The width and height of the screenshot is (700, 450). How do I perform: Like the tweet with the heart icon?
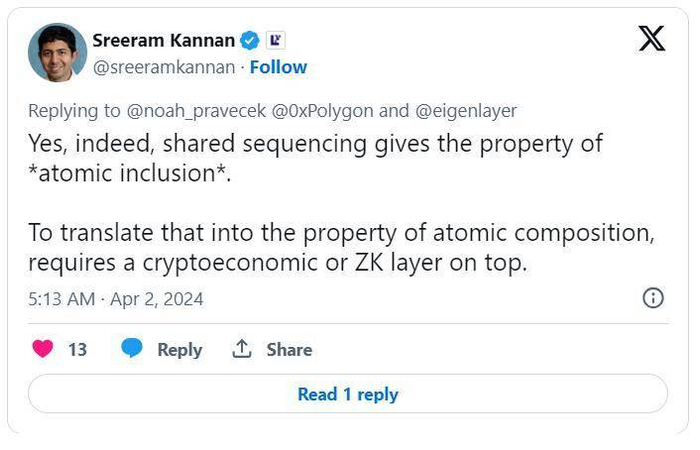pyautogui.click(x=43, y=349)
